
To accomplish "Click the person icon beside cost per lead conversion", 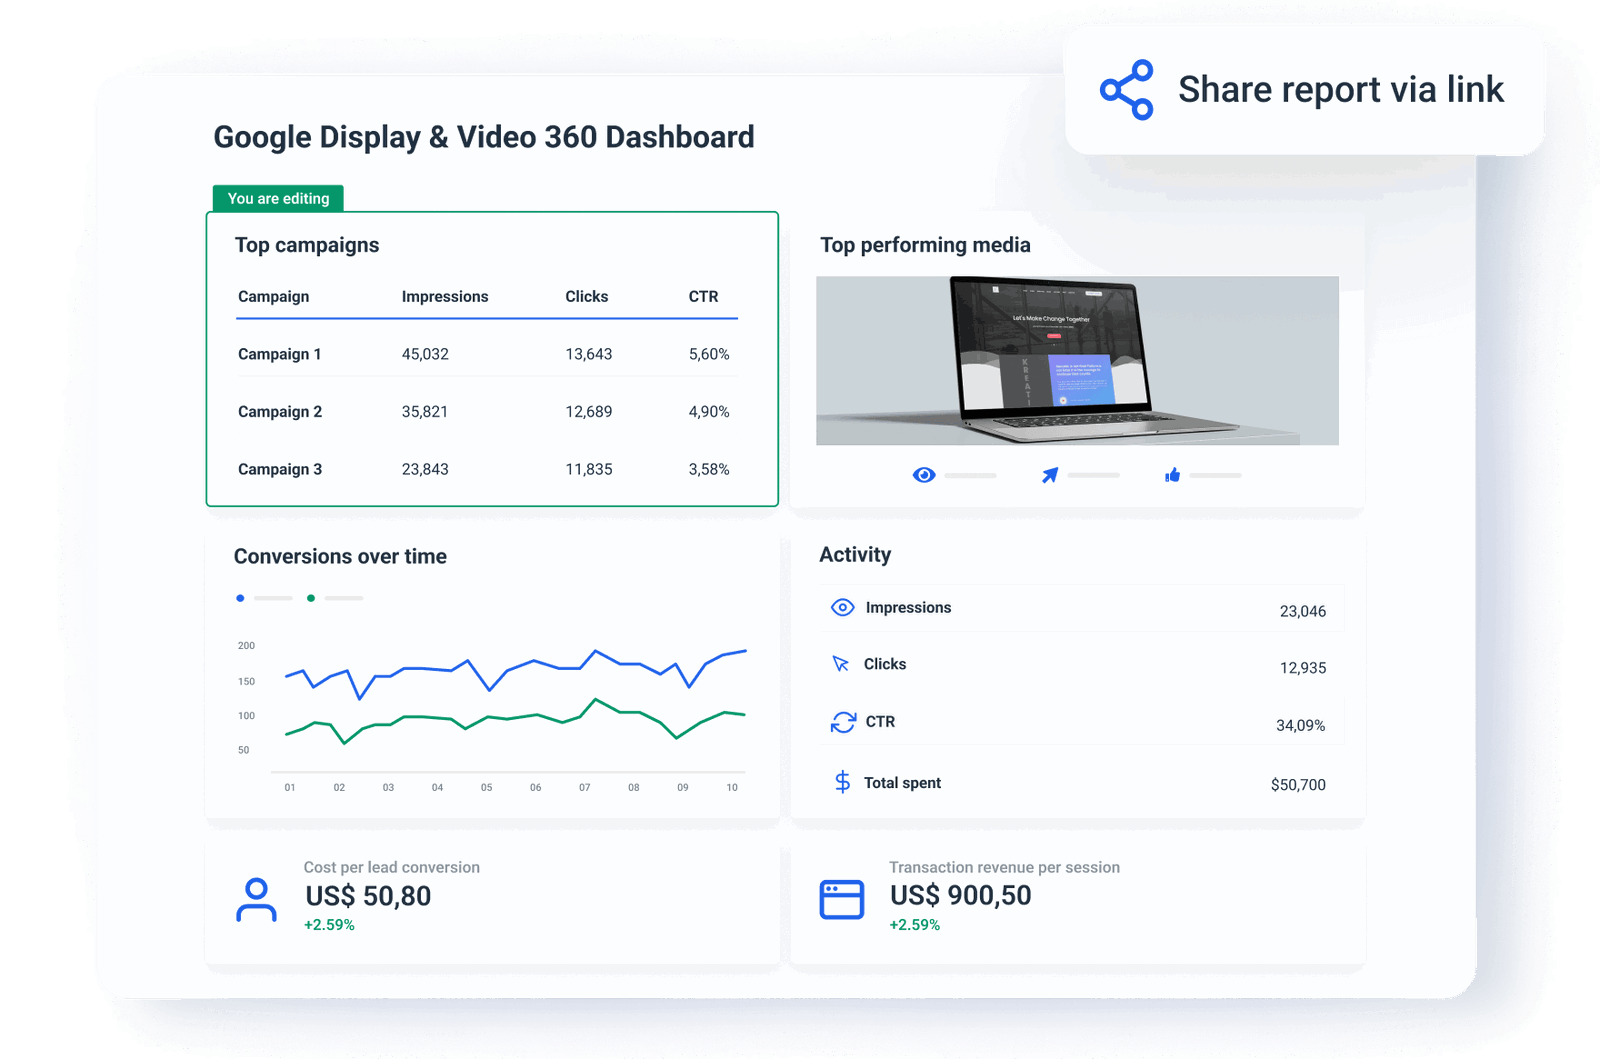I will pyautogui.click(x=256, y=901).
